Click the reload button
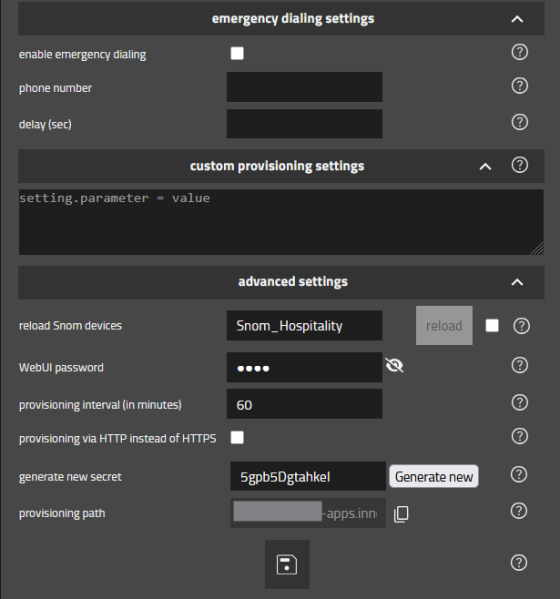Viewport: 560px width, 599px height. [444, 325]
